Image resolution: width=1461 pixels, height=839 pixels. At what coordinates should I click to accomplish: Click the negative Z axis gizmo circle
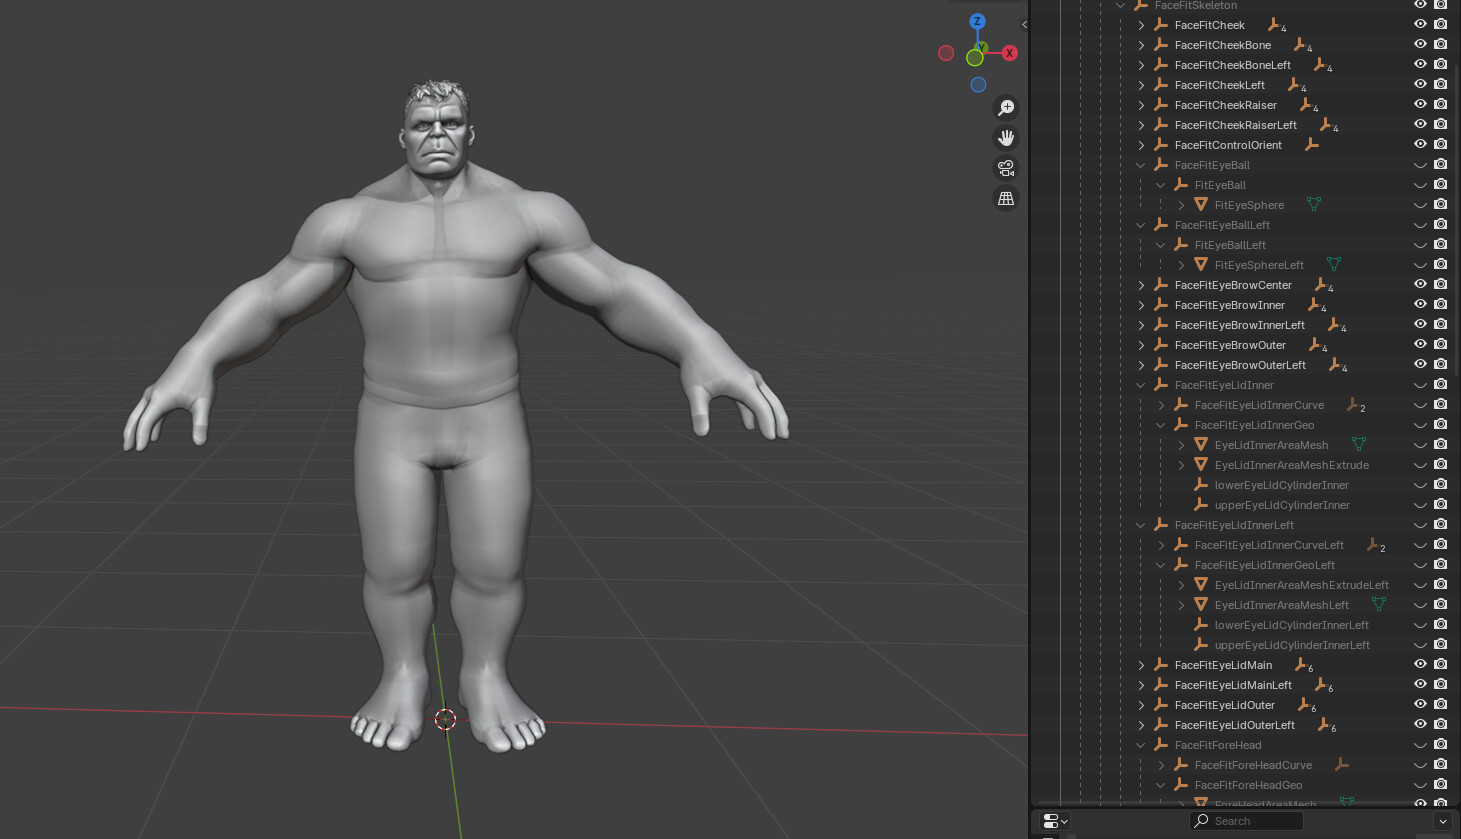point(979,85)
